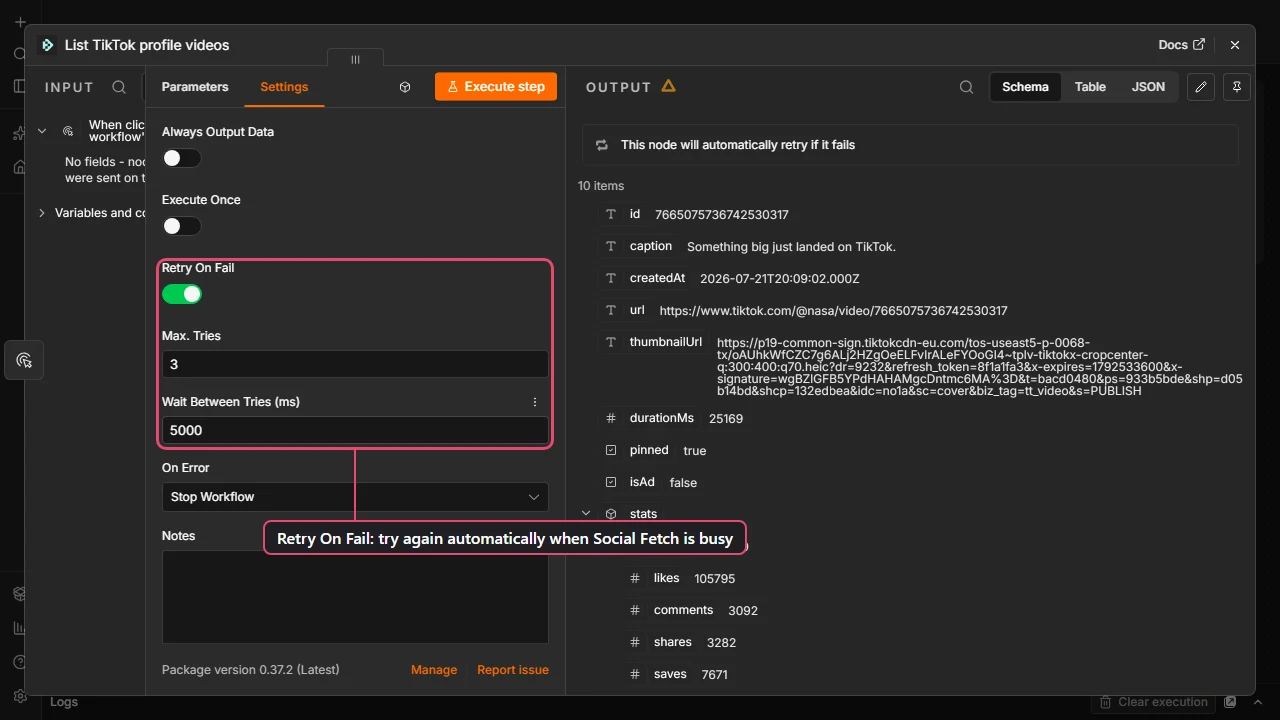The image size is (1280, 720).
Task: Expand Variables and context in the INPUT panel
Action: click(x=42, y=213)
